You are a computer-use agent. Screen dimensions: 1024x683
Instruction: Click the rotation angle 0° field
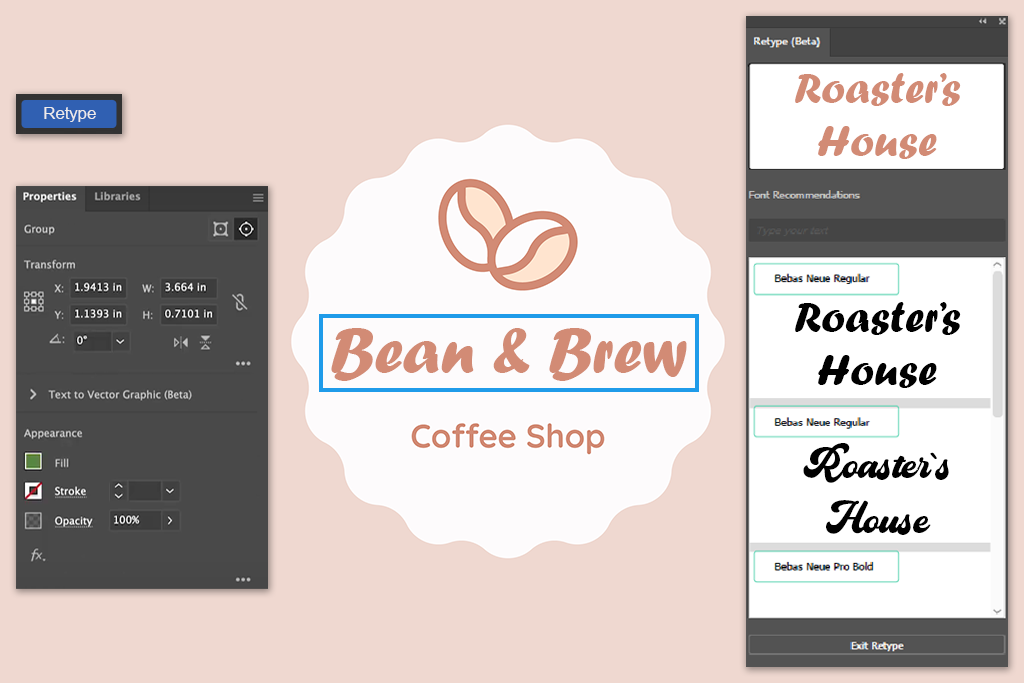coord(92,341)
